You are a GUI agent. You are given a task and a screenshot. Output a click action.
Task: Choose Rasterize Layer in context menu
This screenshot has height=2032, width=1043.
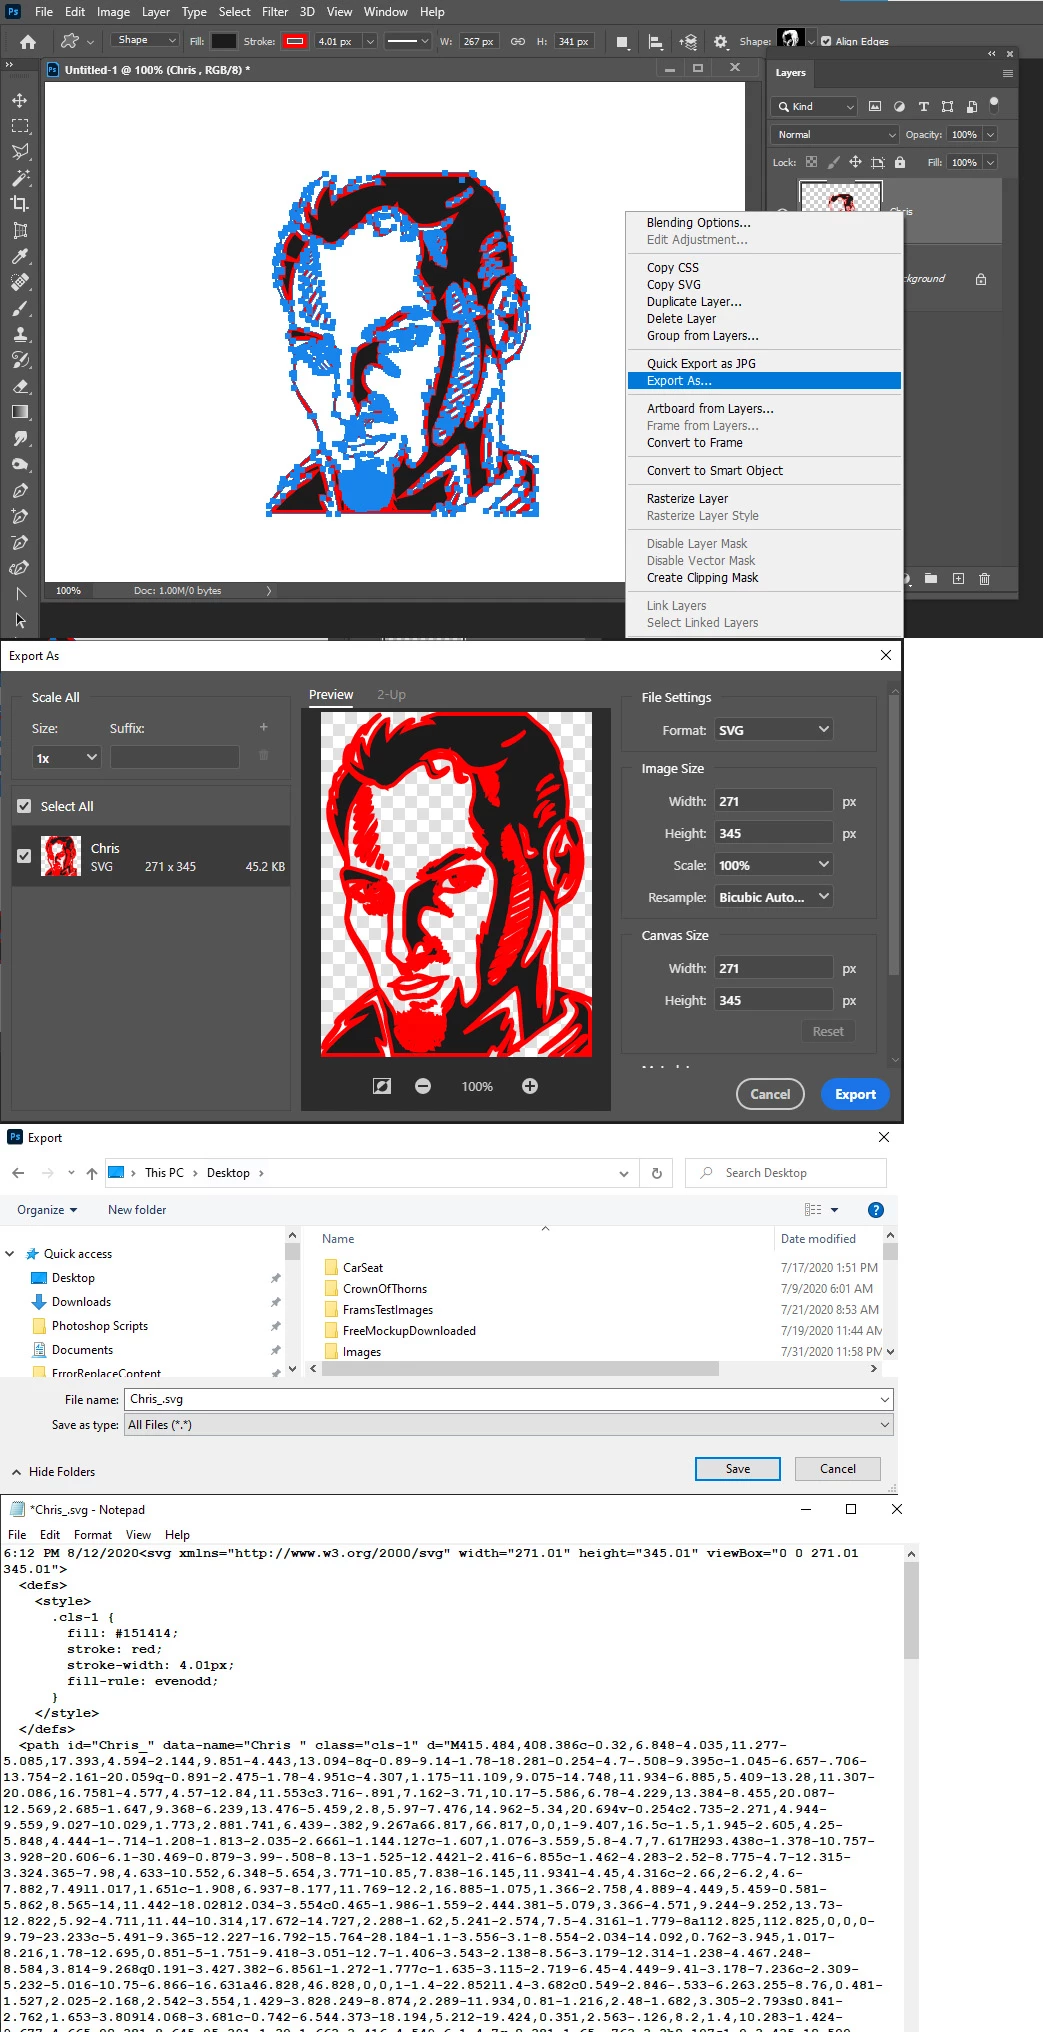[687, 499]
